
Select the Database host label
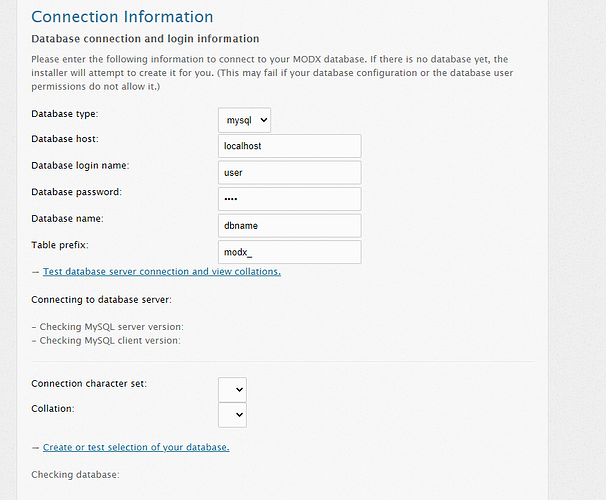tap(65, 139)
